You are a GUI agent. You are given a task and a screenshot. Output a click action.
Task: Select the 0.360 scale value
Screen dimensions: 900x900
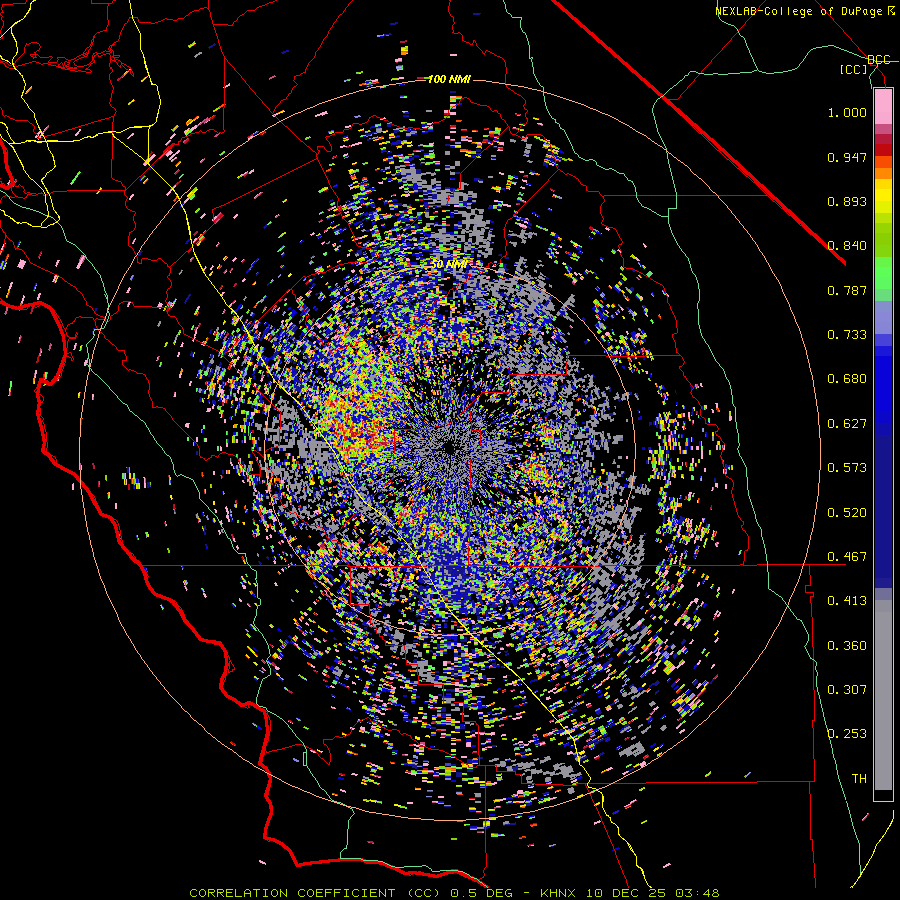coord(847,646)
